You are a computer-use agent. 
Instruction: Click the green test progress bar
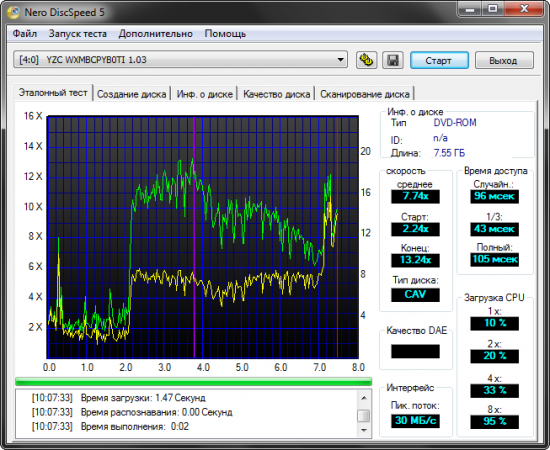(193, 382)
